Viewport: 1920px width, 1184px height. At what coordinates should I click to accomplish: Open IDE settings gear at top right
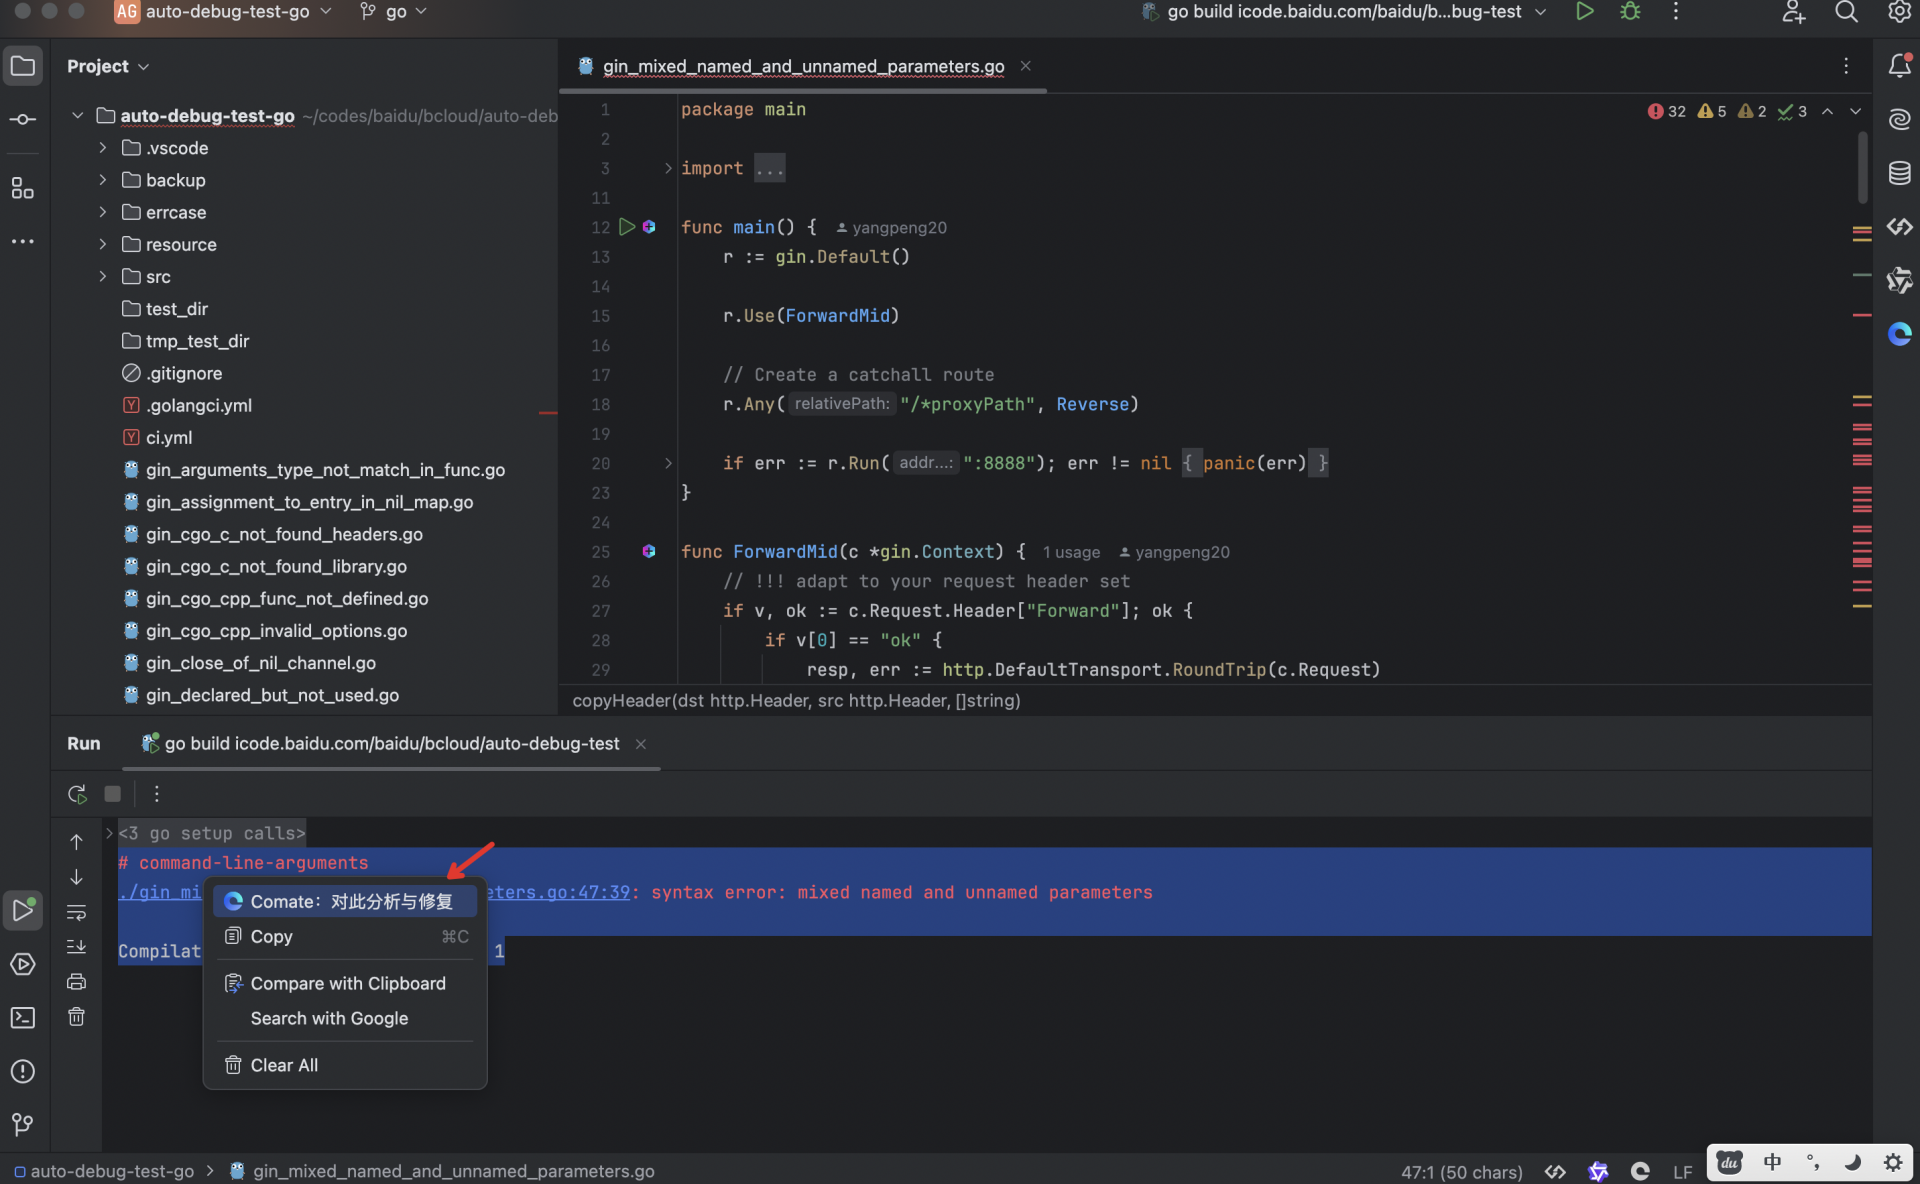click(1898, 12)
